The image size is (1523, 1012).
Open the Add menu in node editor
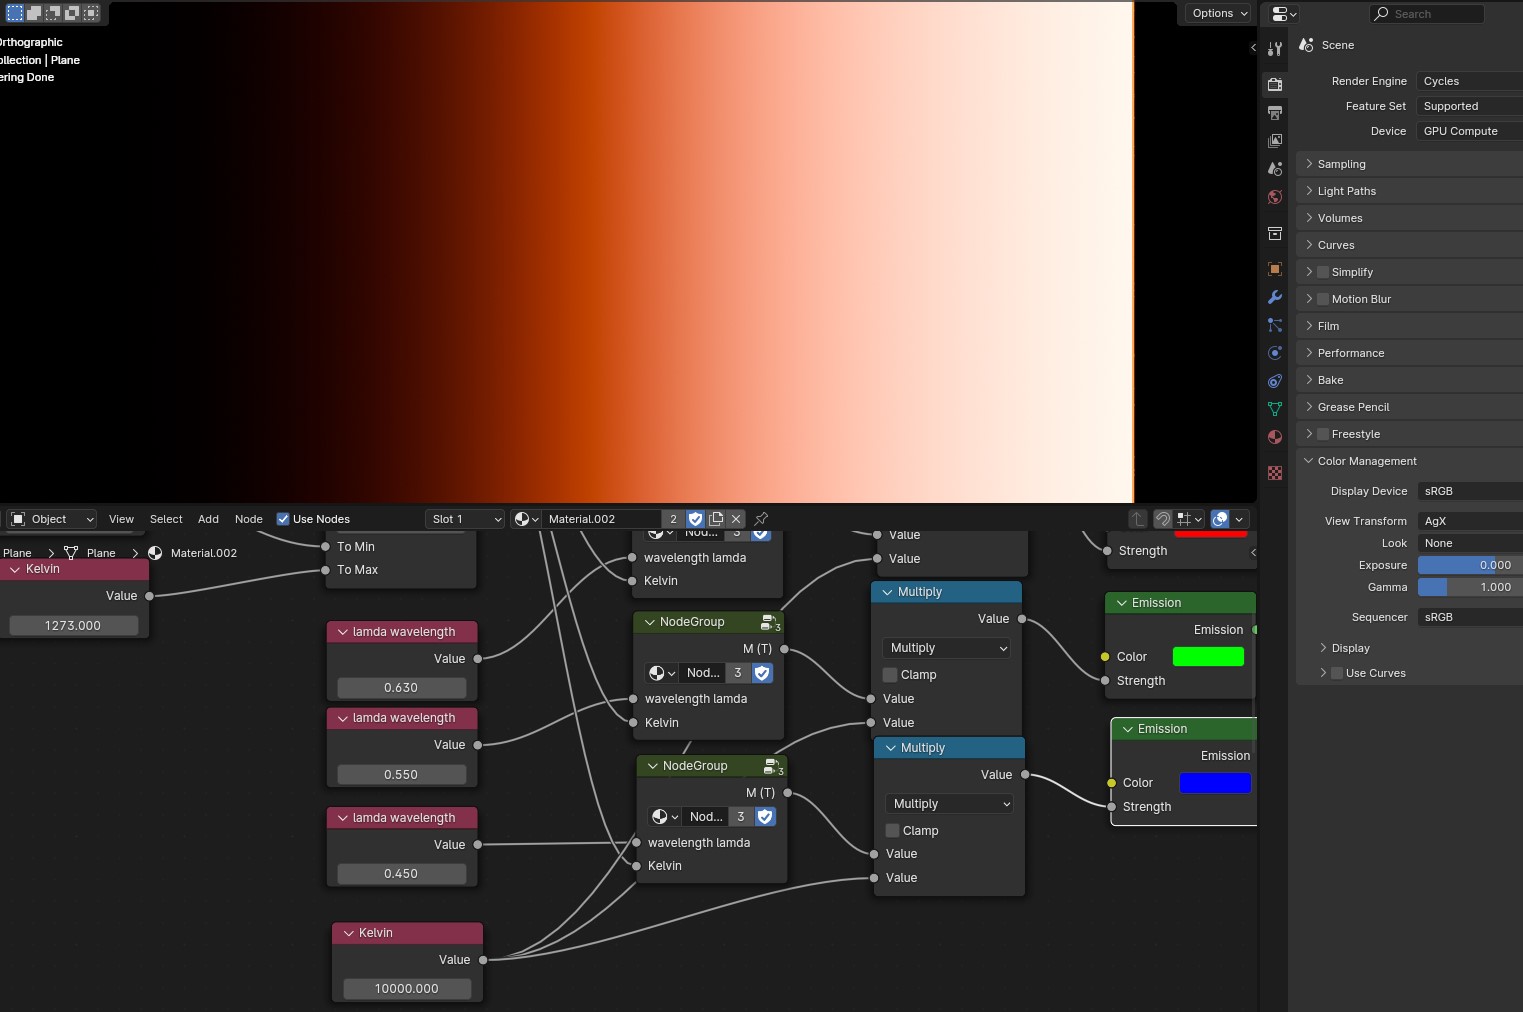208,519
